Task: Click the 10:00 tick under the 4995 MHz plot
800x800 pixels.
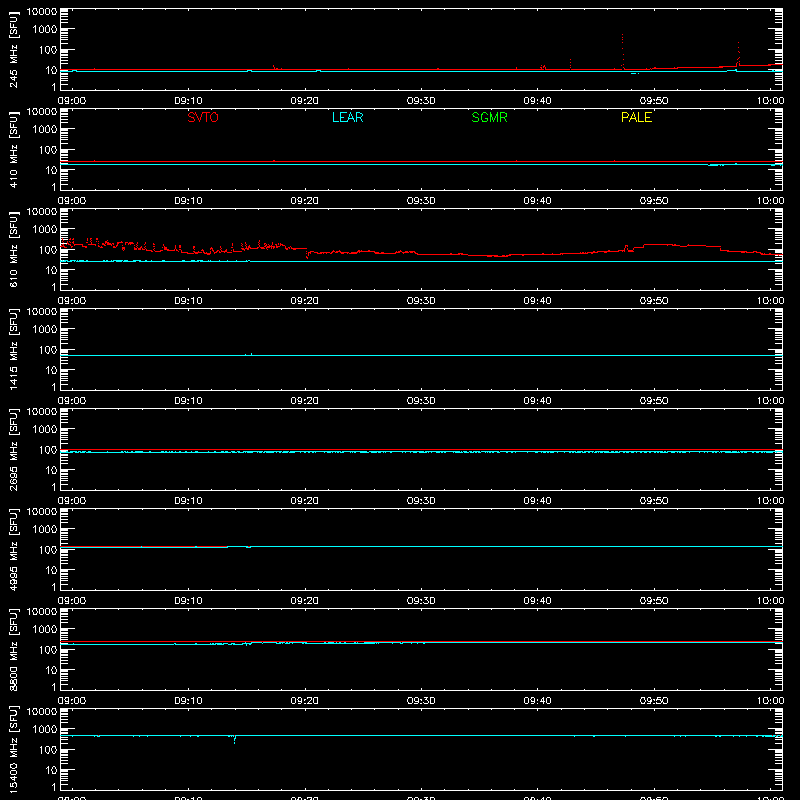Action: pos(770,601)
